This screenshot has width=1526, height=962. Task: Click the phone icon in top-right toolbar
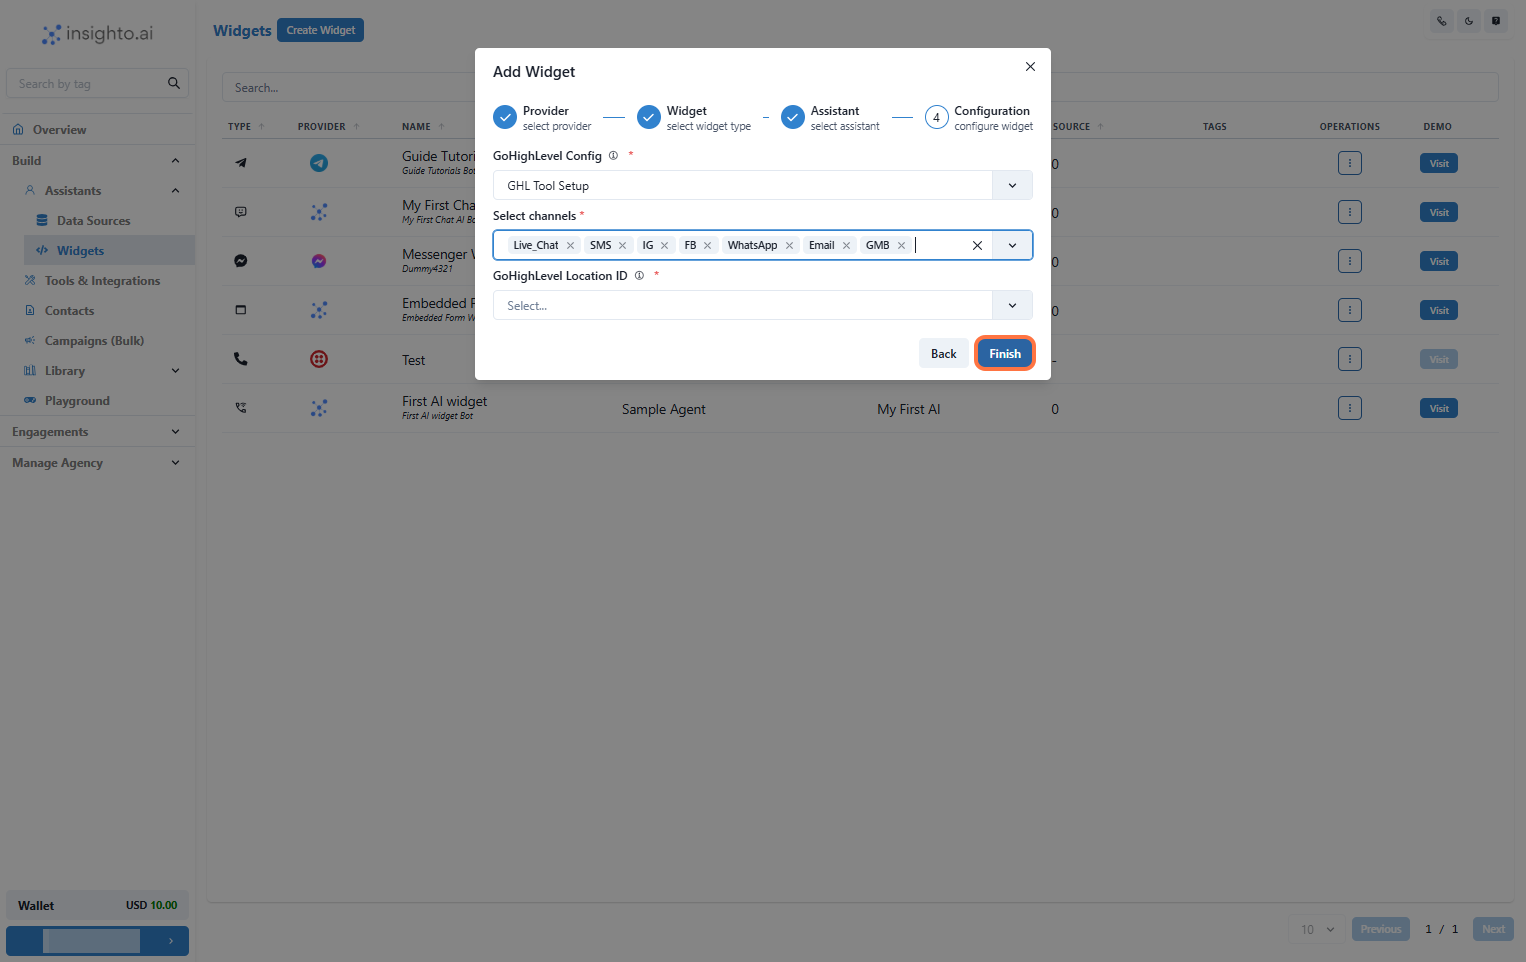[1442, 21]
